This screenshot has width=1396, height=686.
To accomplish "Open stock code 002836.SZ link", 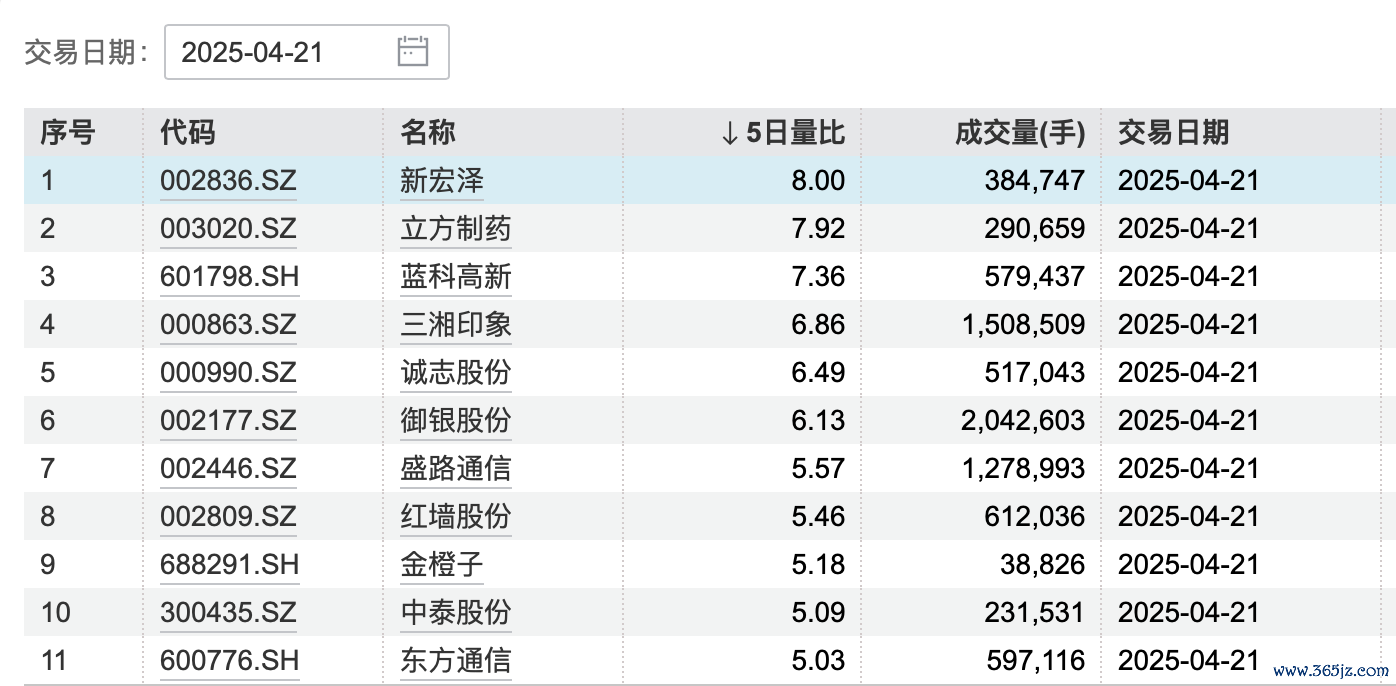I will tap(228, 181).
